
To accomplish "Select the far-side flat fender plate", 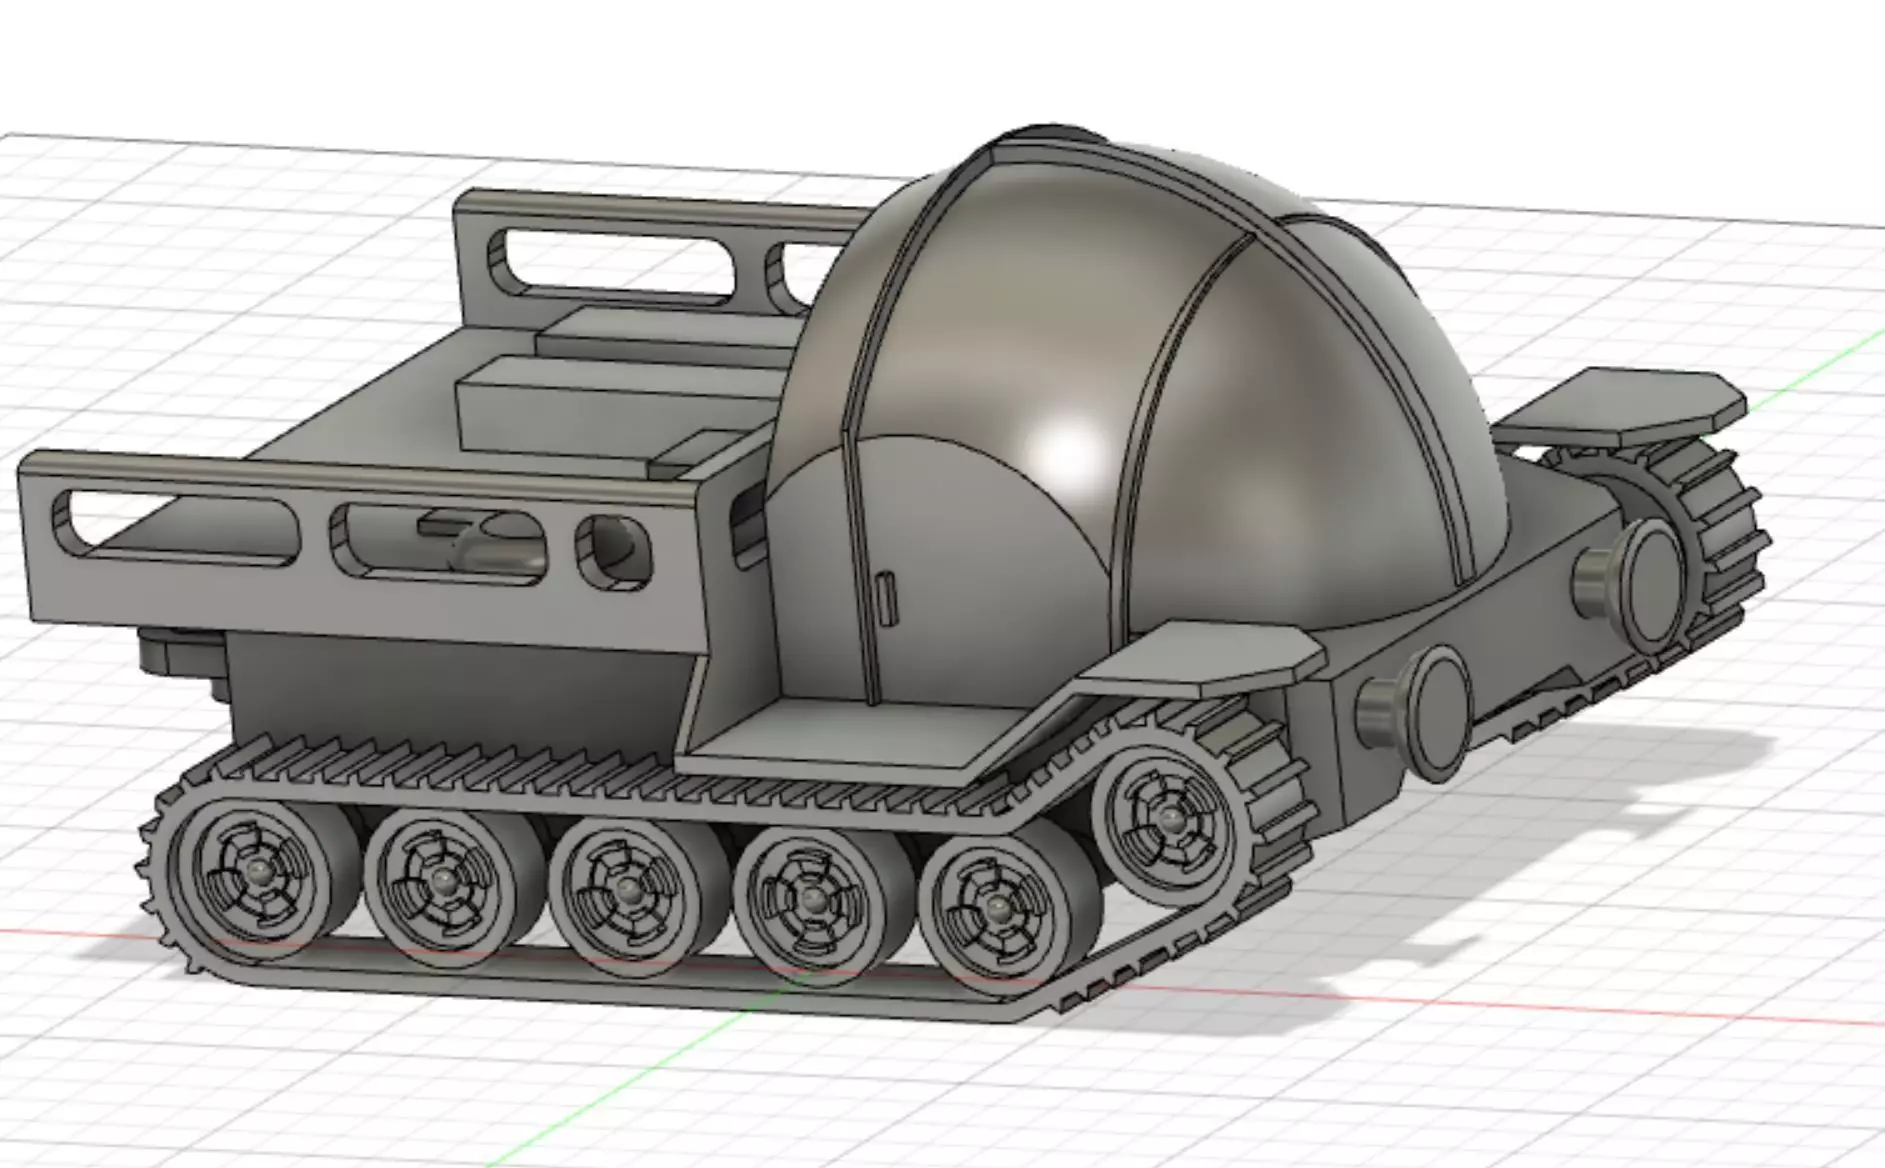I will point(1620,405).
